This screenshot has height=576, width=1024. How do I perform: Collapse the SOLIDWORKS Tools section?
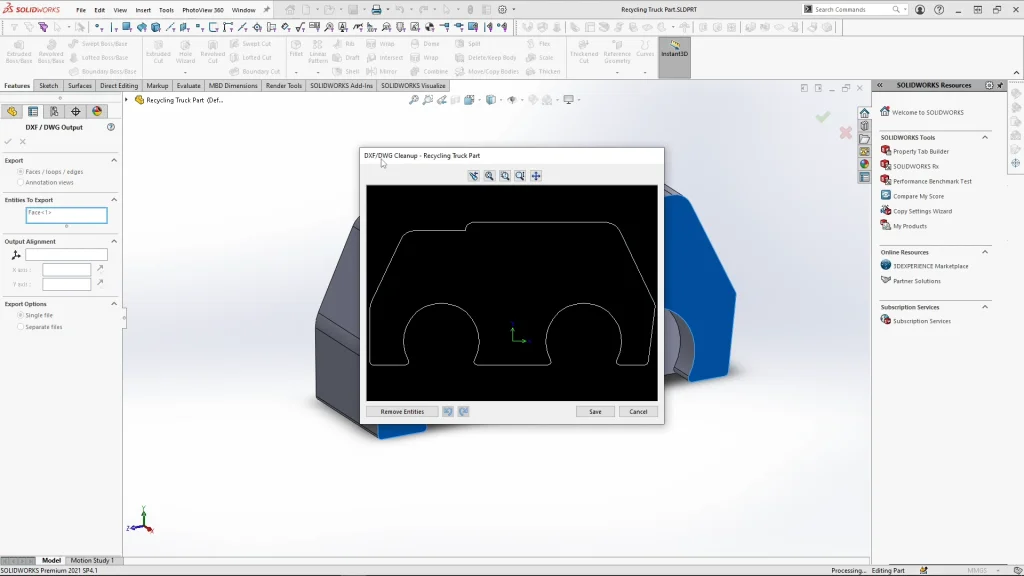coord(985,137)
